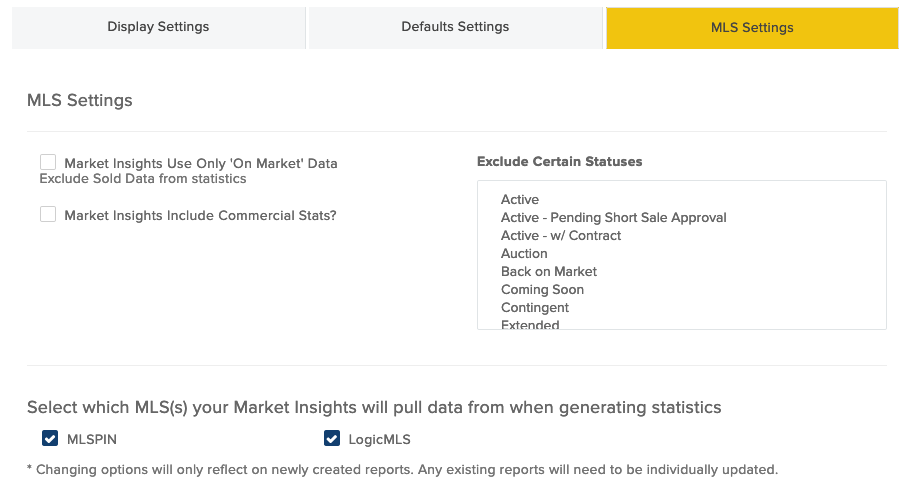Screen dimensions: 905x503
Task: Click the Include Commercial Stats label
Action: (200, 215)
